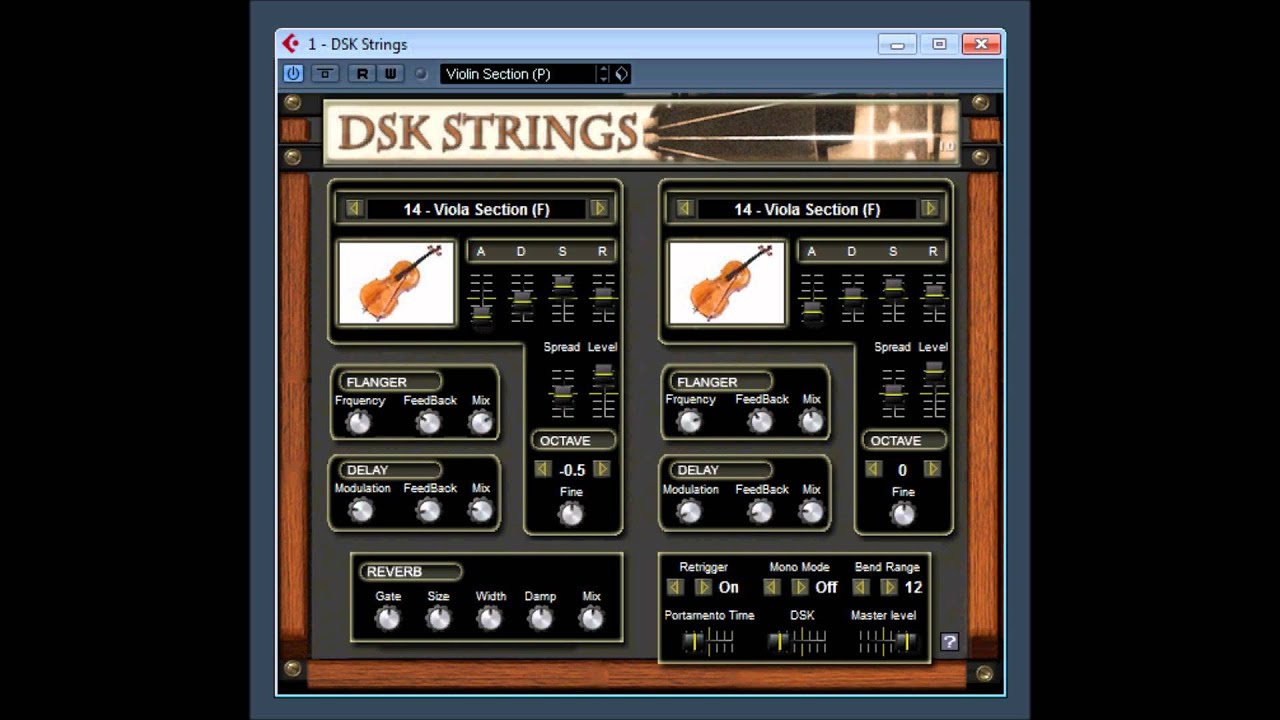
Task: Click the Reverb Damp knob
Action: (x=540, y=619)
